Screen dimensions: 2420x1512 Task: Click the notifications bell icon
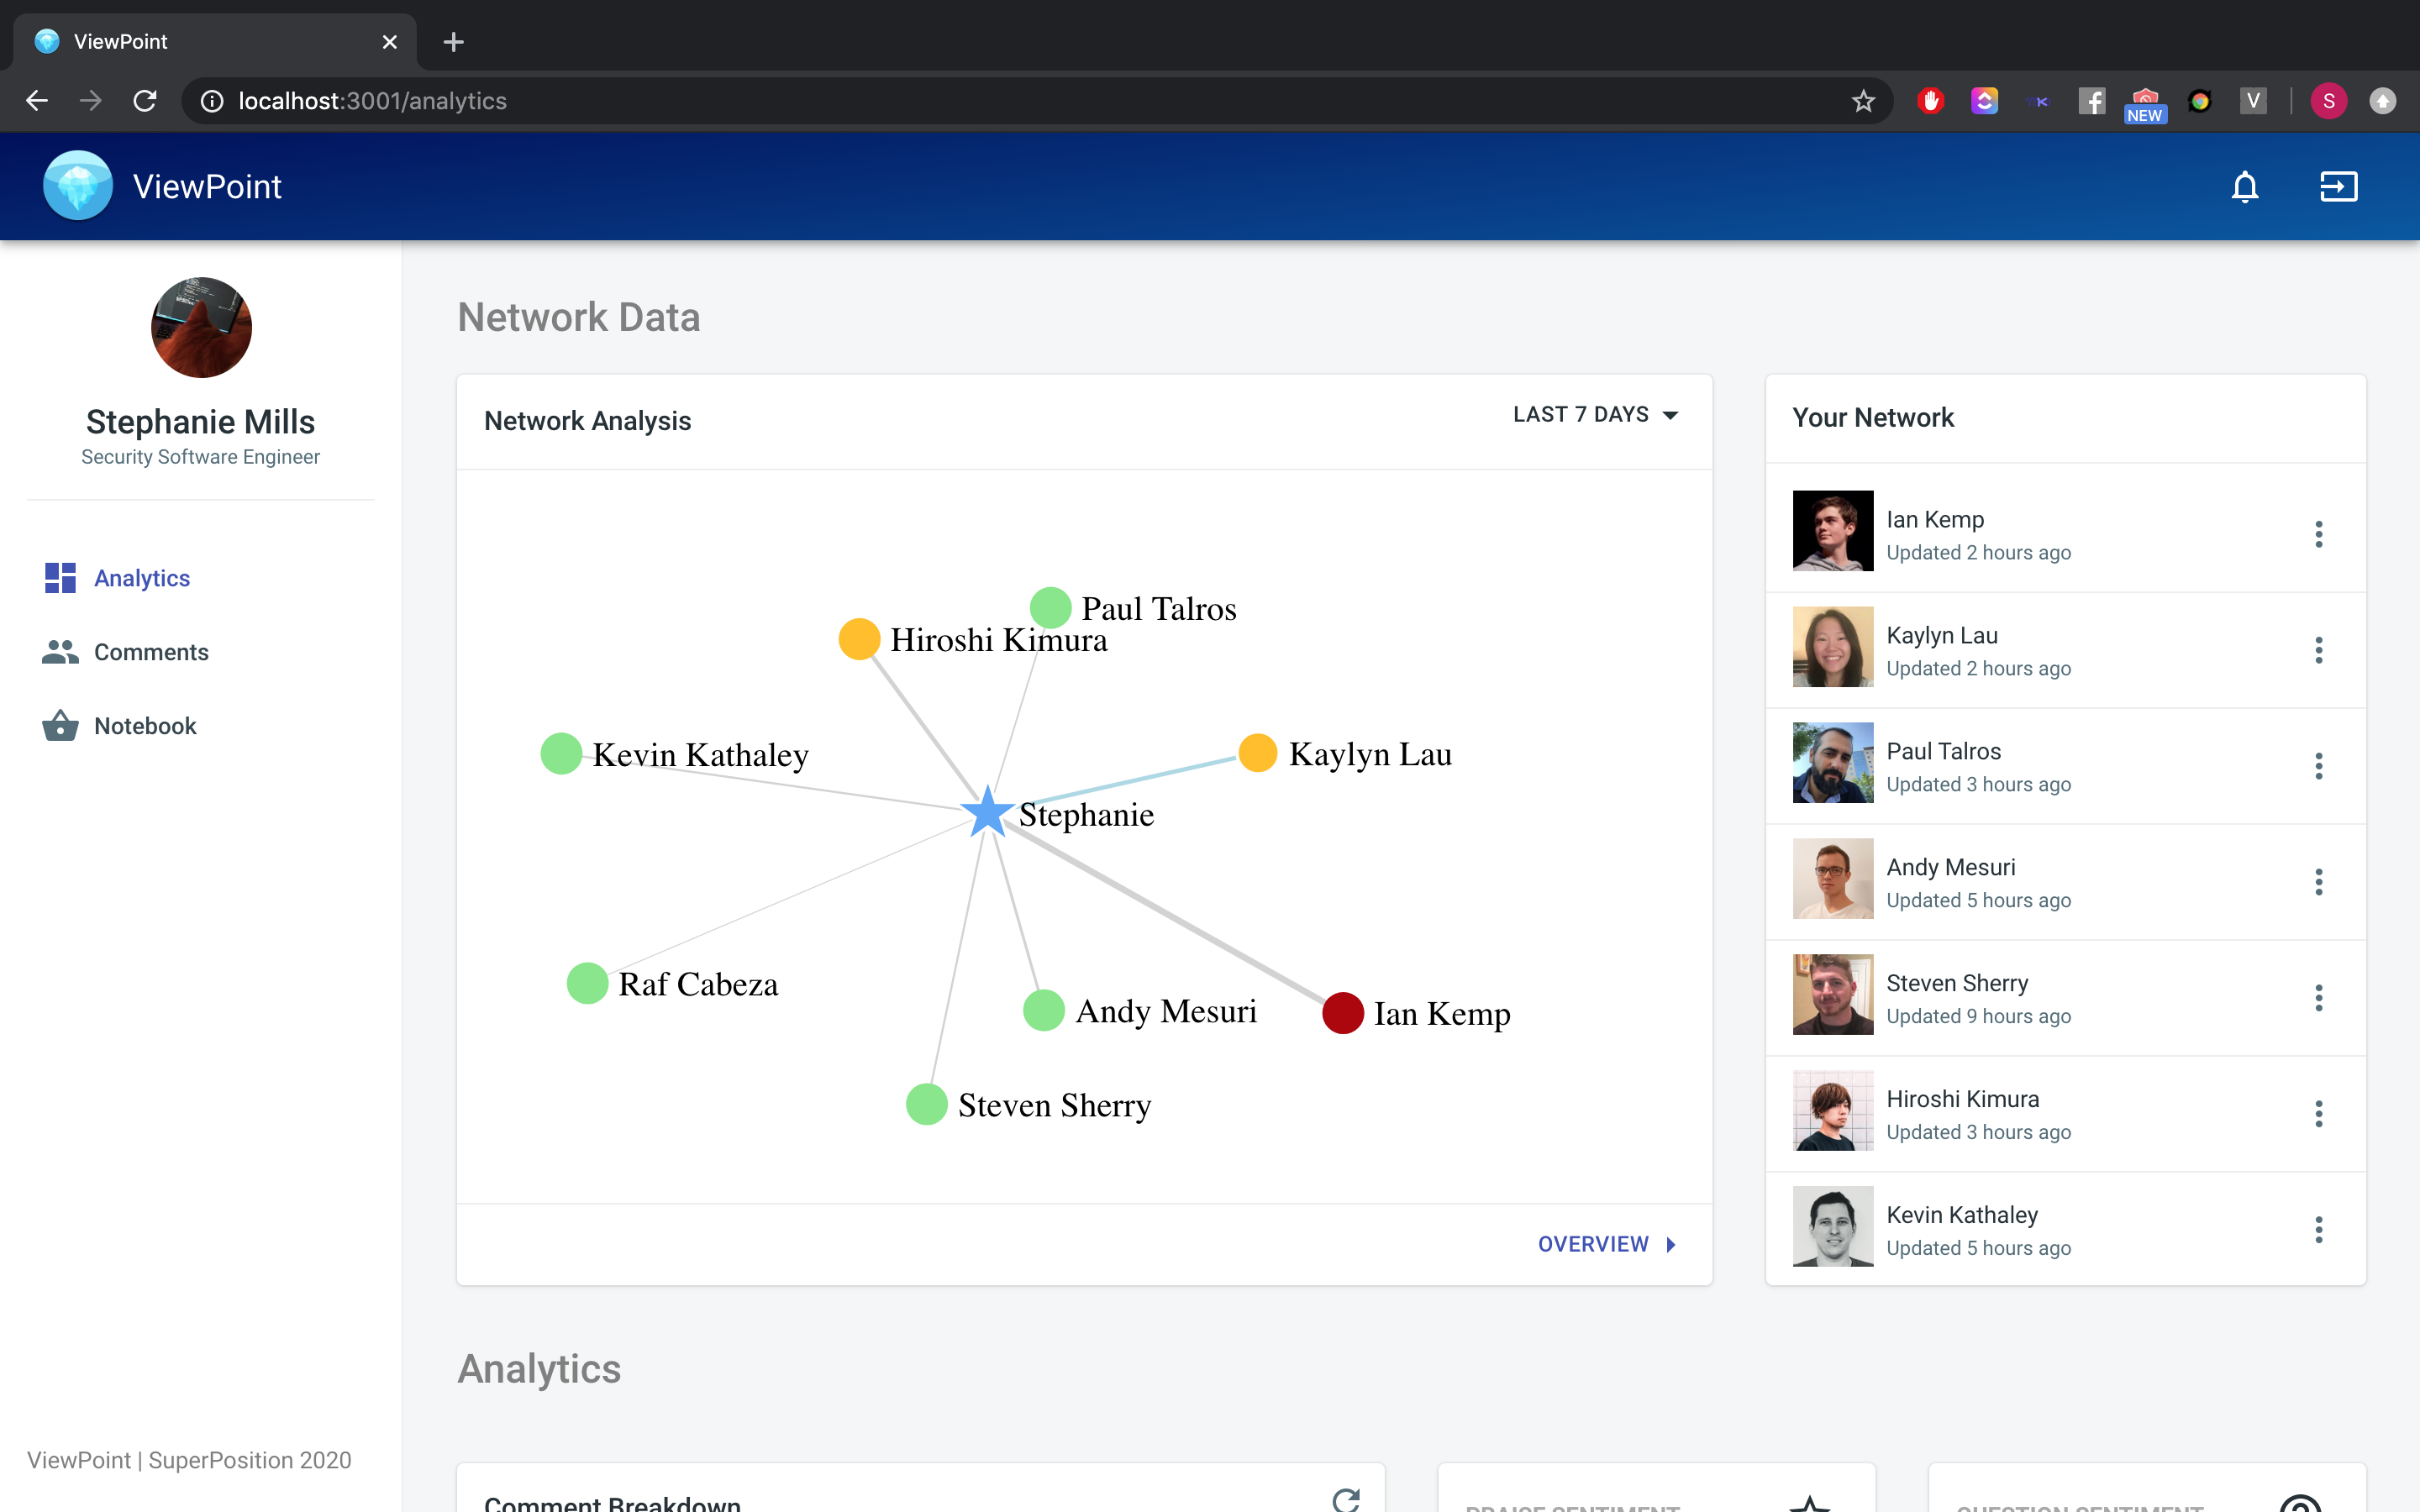click(x=2245, y=187)
